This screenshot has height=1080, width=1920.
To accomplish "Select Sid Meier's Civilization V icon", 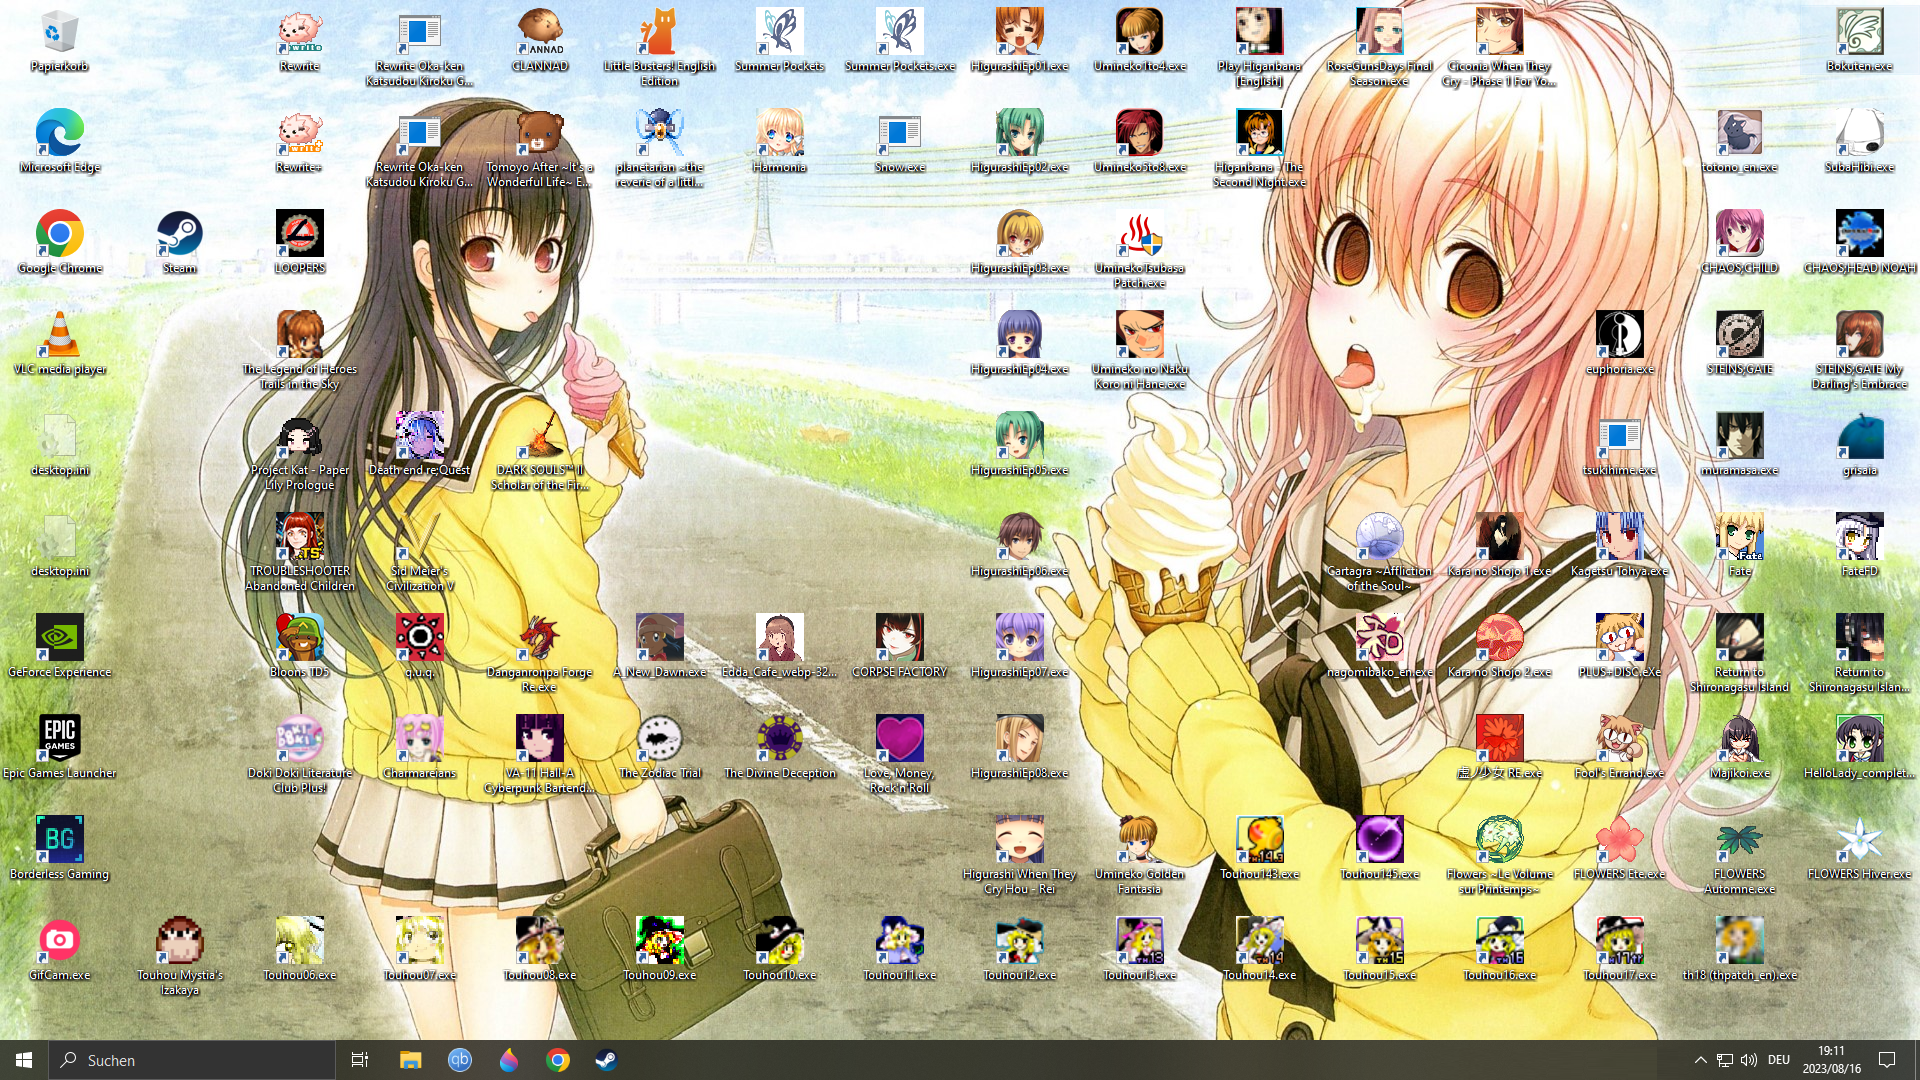I will coord(419,552).
